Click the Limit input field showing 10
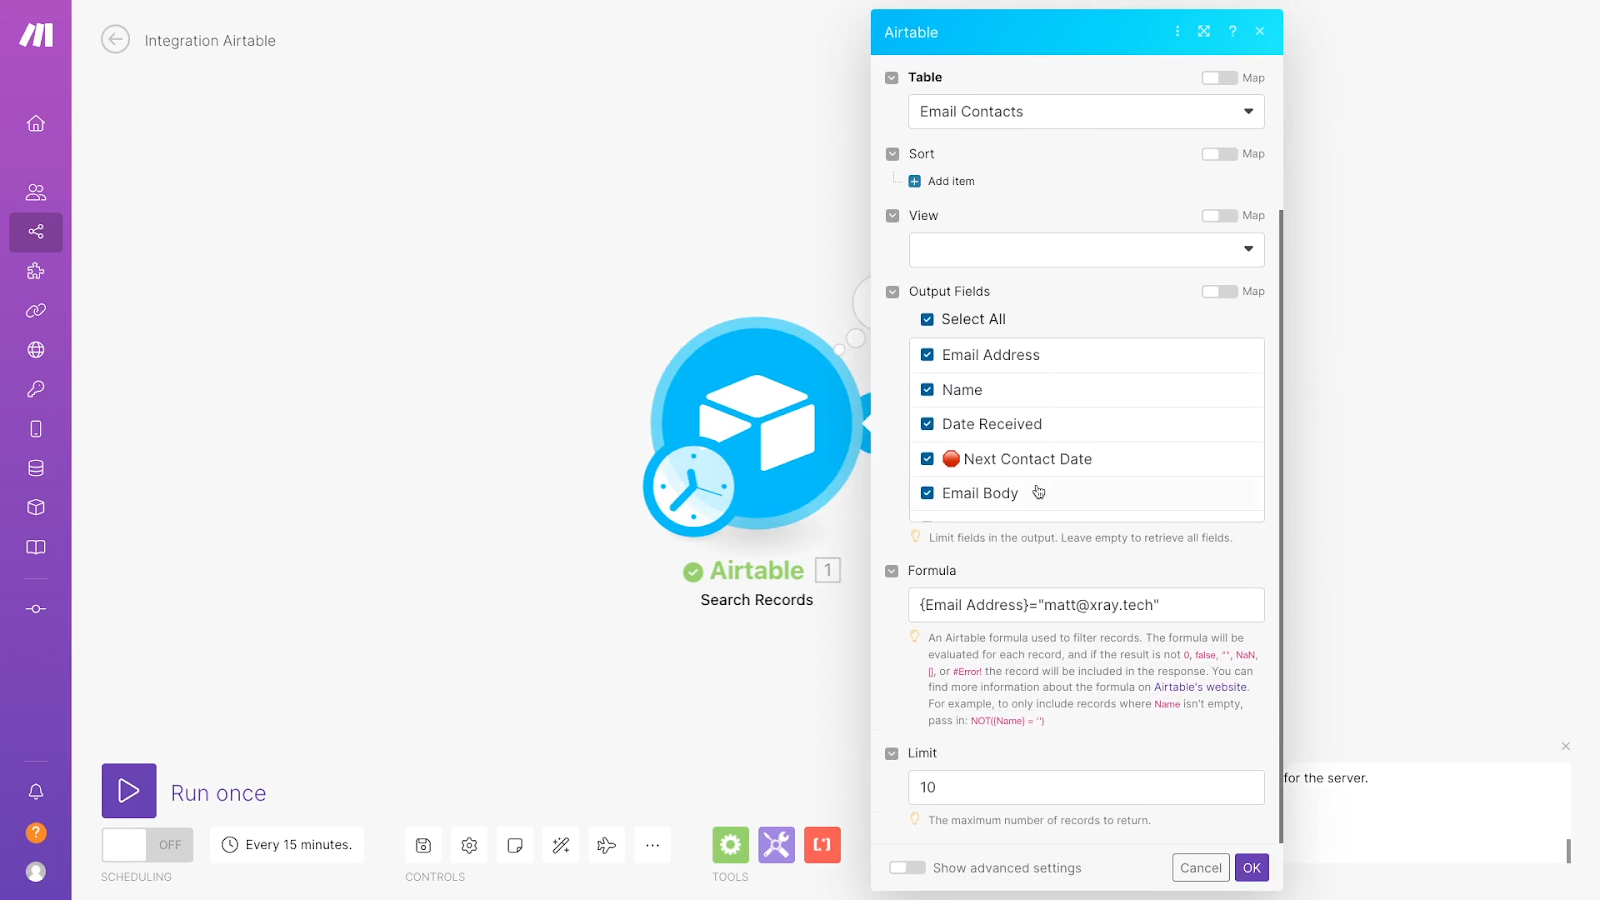The width and height of the screenshot is (1600, 900). 1086,788
